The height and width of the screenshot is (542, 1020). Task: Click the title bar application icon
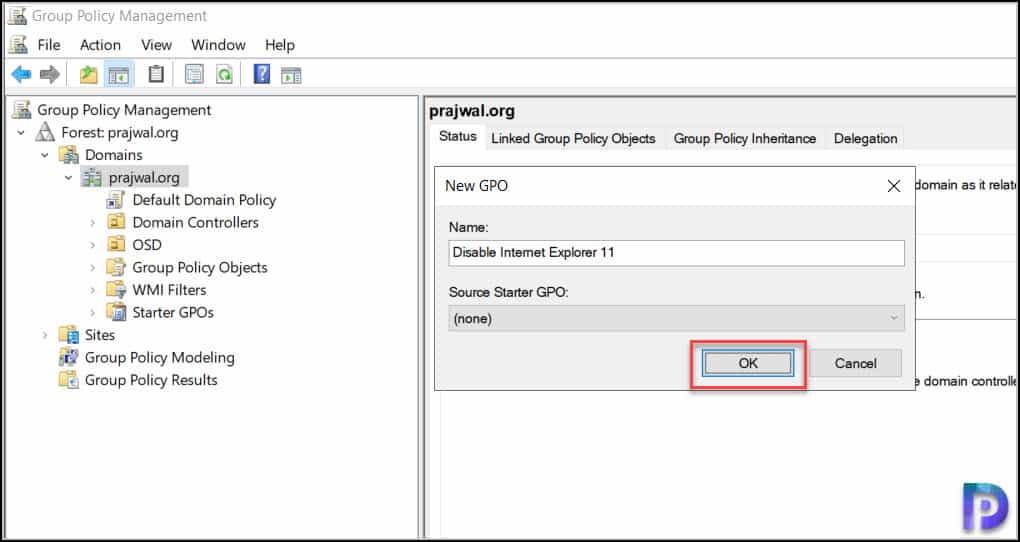click(x=17, y=15)
